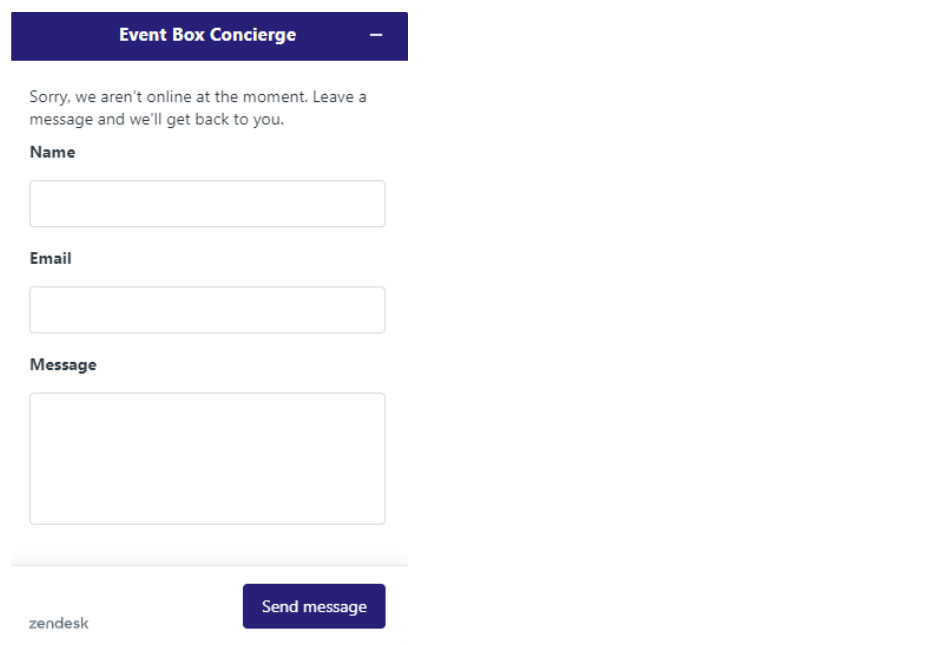Click the Message field label
The height and width of the screenshot is (645, 935).
click(x=63, y=365)
